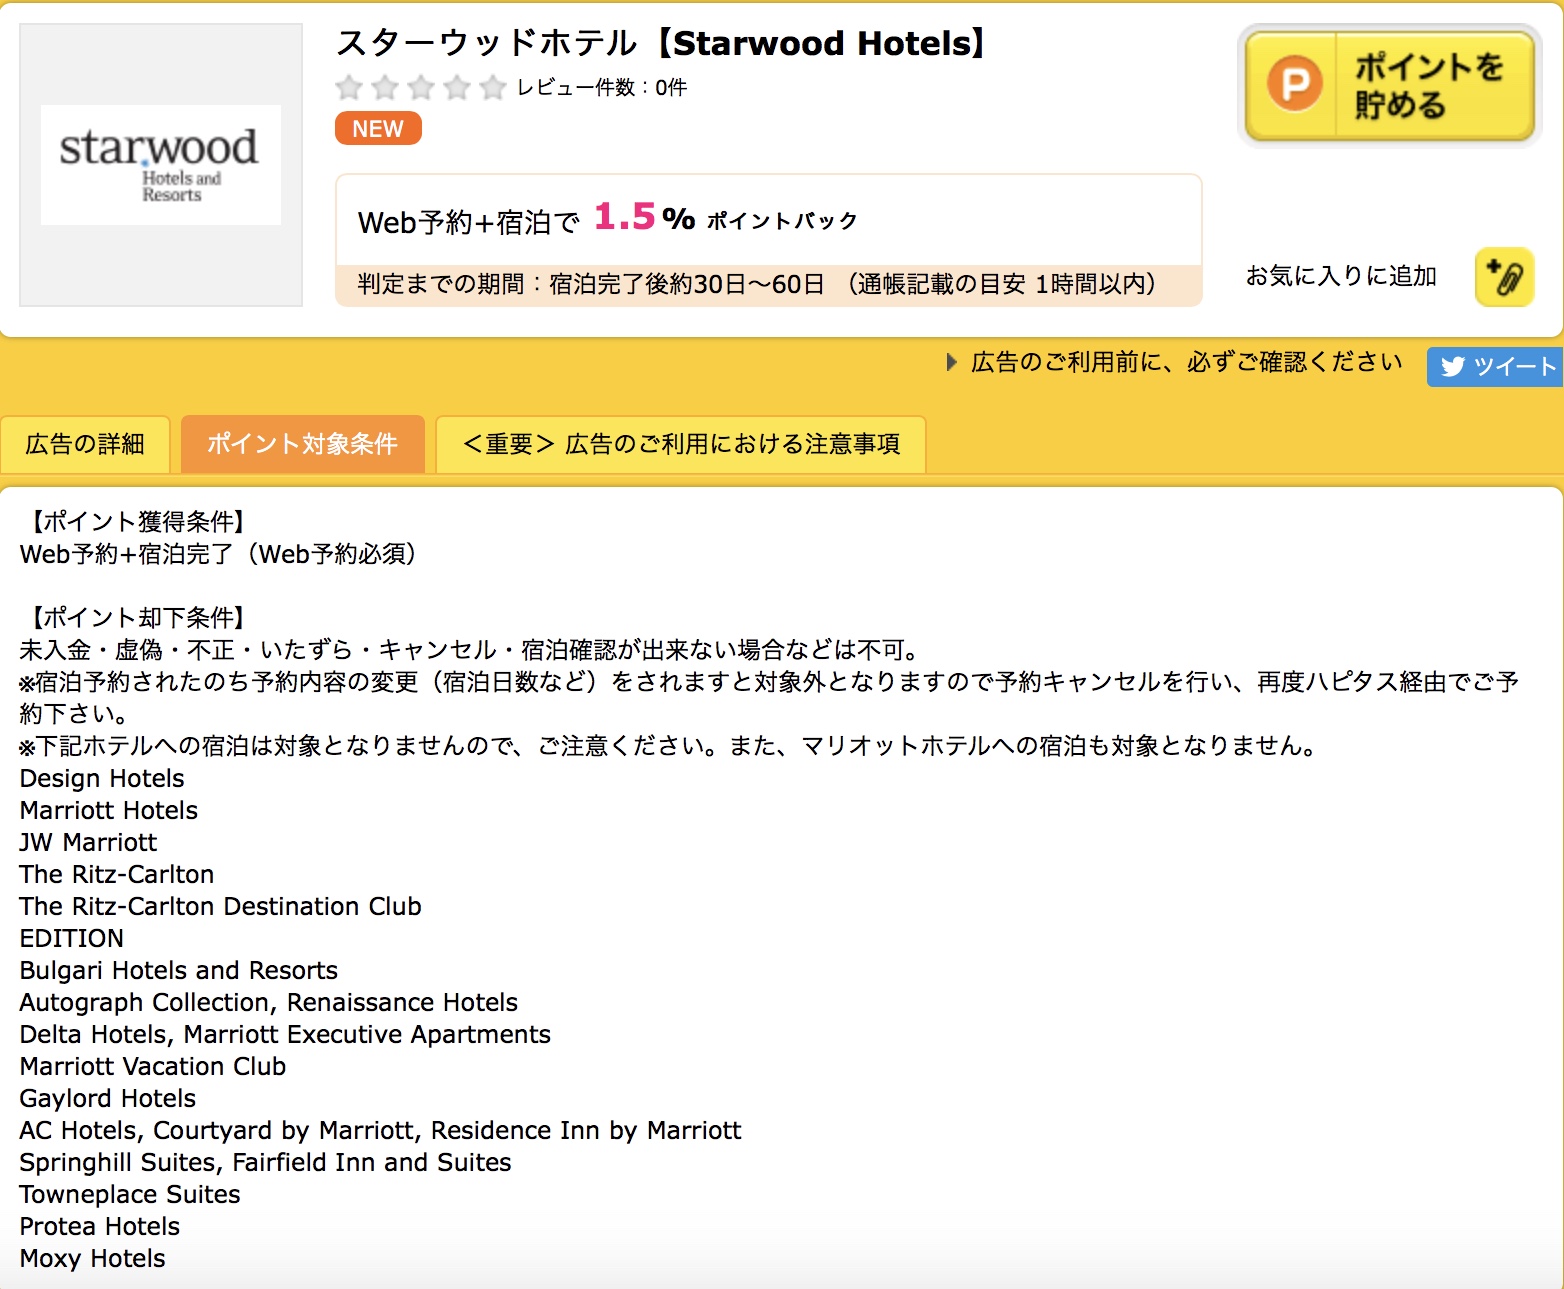Click The Ritz-Carlton Destination Club line
Screen dimensions: 1564x1289
220,906
